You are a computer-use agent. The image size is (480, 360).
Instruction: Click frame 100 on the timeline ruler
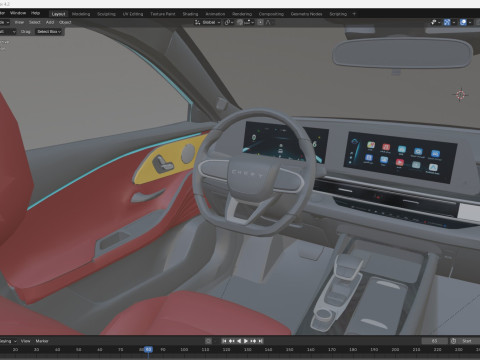184,350
